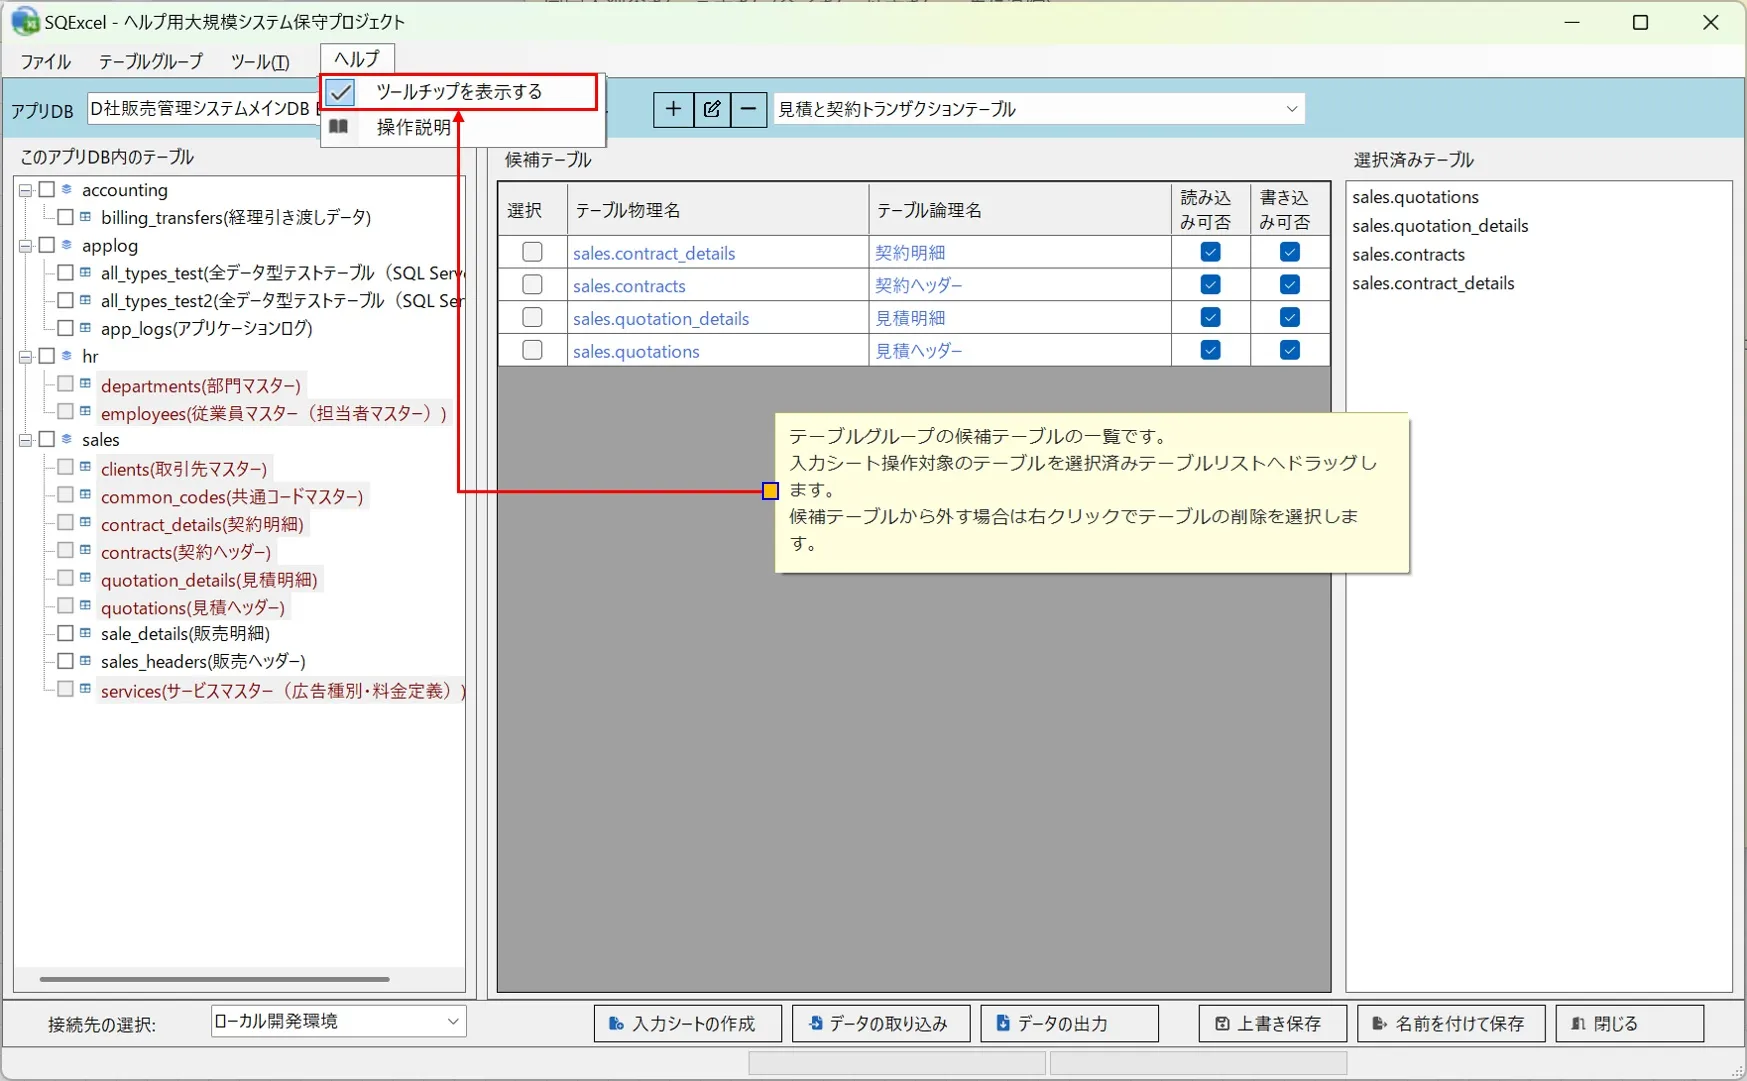The width and height of the screenshot is (1747, 1081).
Task: Open the ツール(T) menu
Action: pyautogui.click(x=260, y=61)
